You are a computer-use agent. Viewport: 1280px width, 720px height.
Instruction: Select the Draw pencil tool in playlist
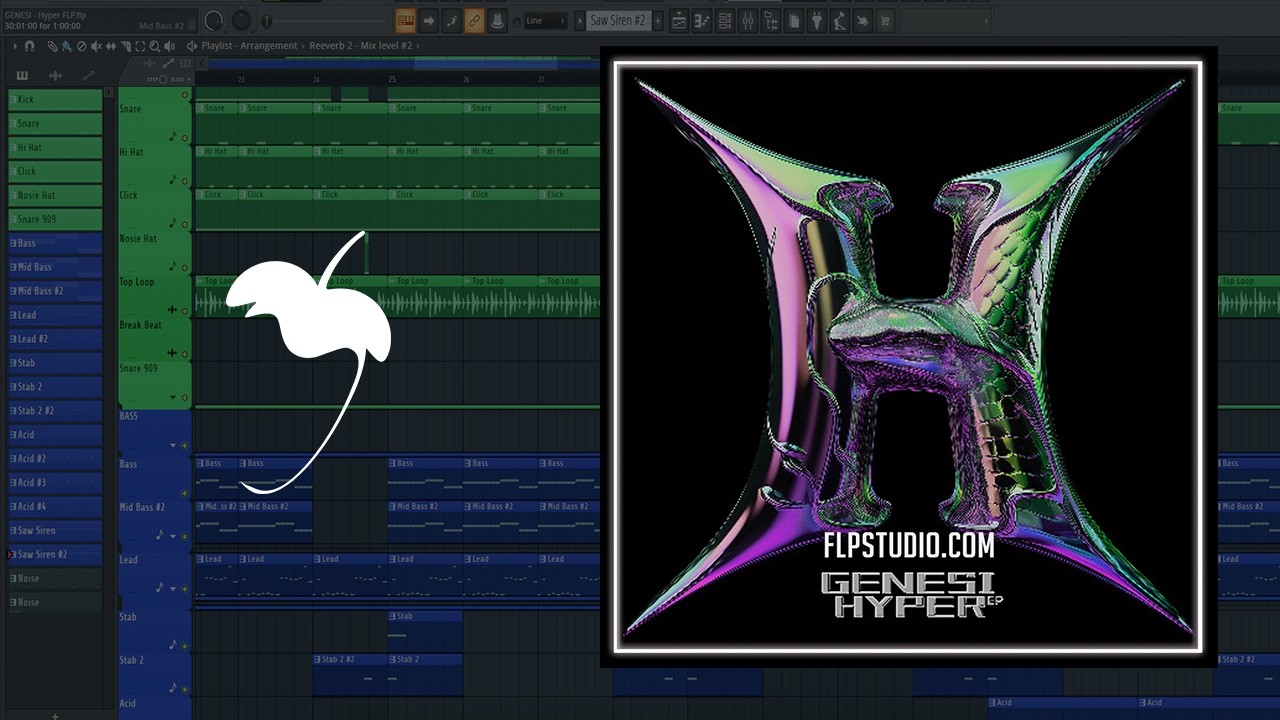(x=53, y=46)
